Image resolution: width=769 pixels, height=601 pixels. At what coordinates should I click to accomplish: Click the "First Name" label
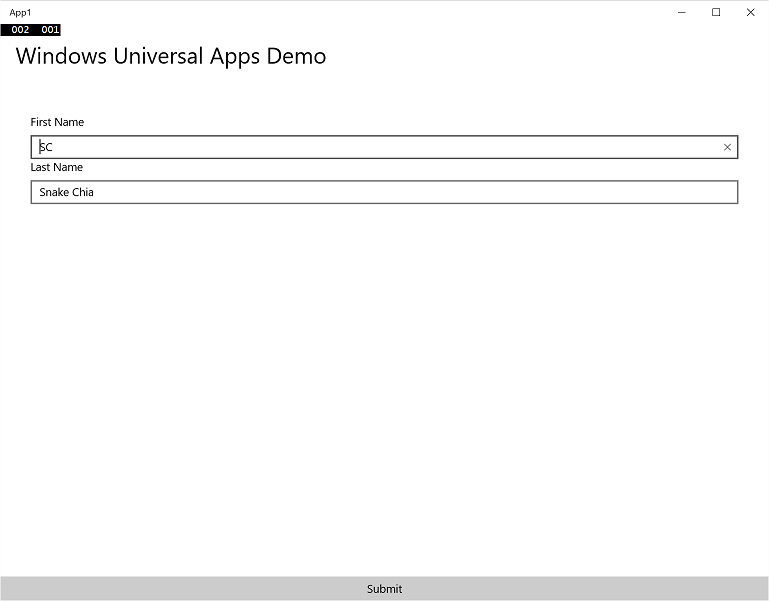[x=57, y=122]
